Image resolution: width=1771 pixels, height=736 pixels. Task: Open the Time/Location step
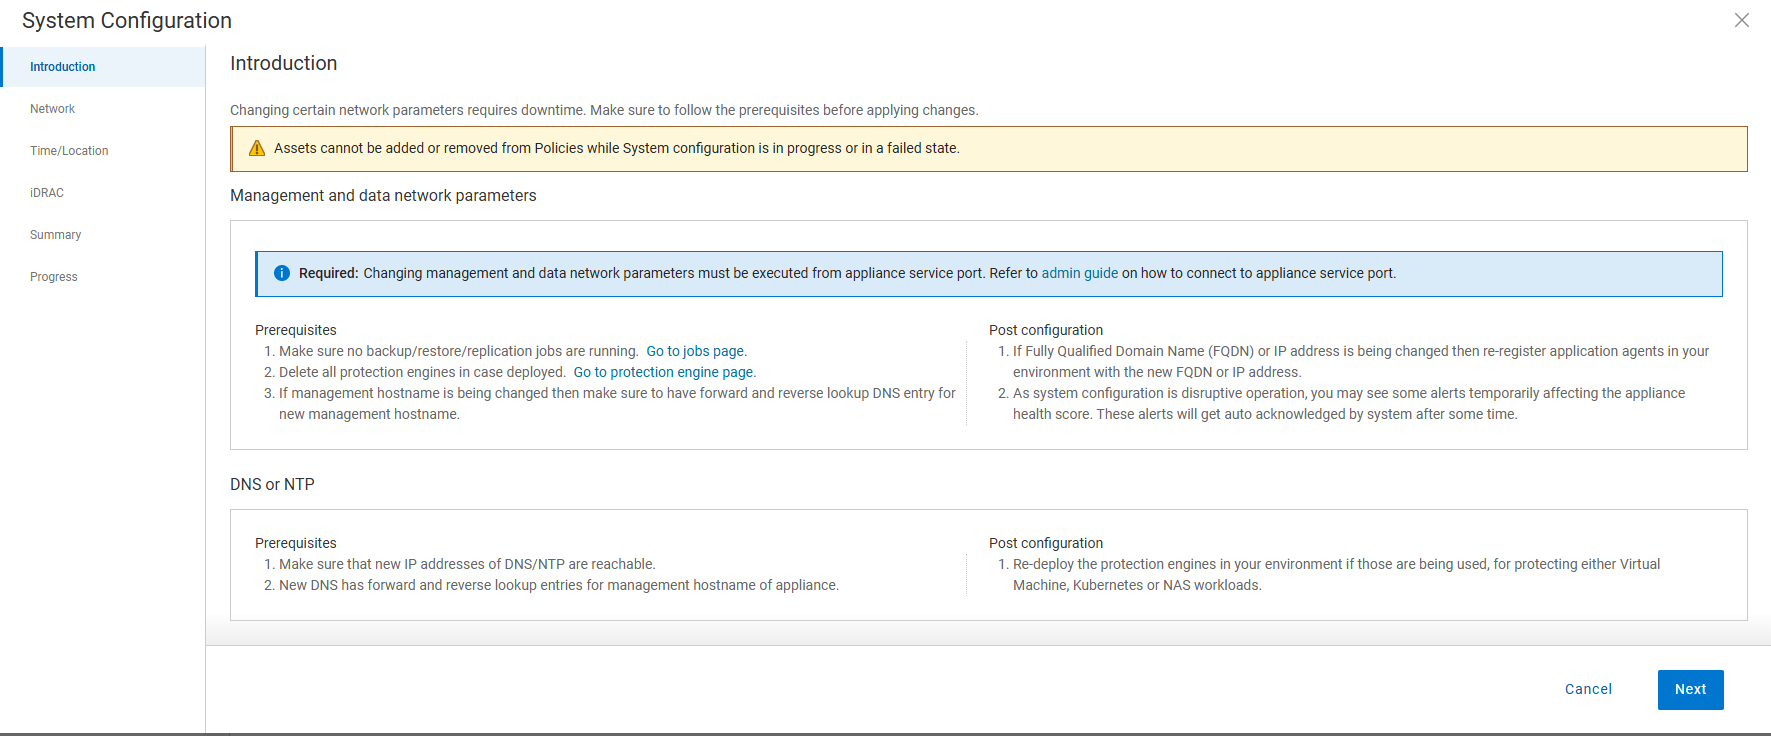(x=69, y=151)
